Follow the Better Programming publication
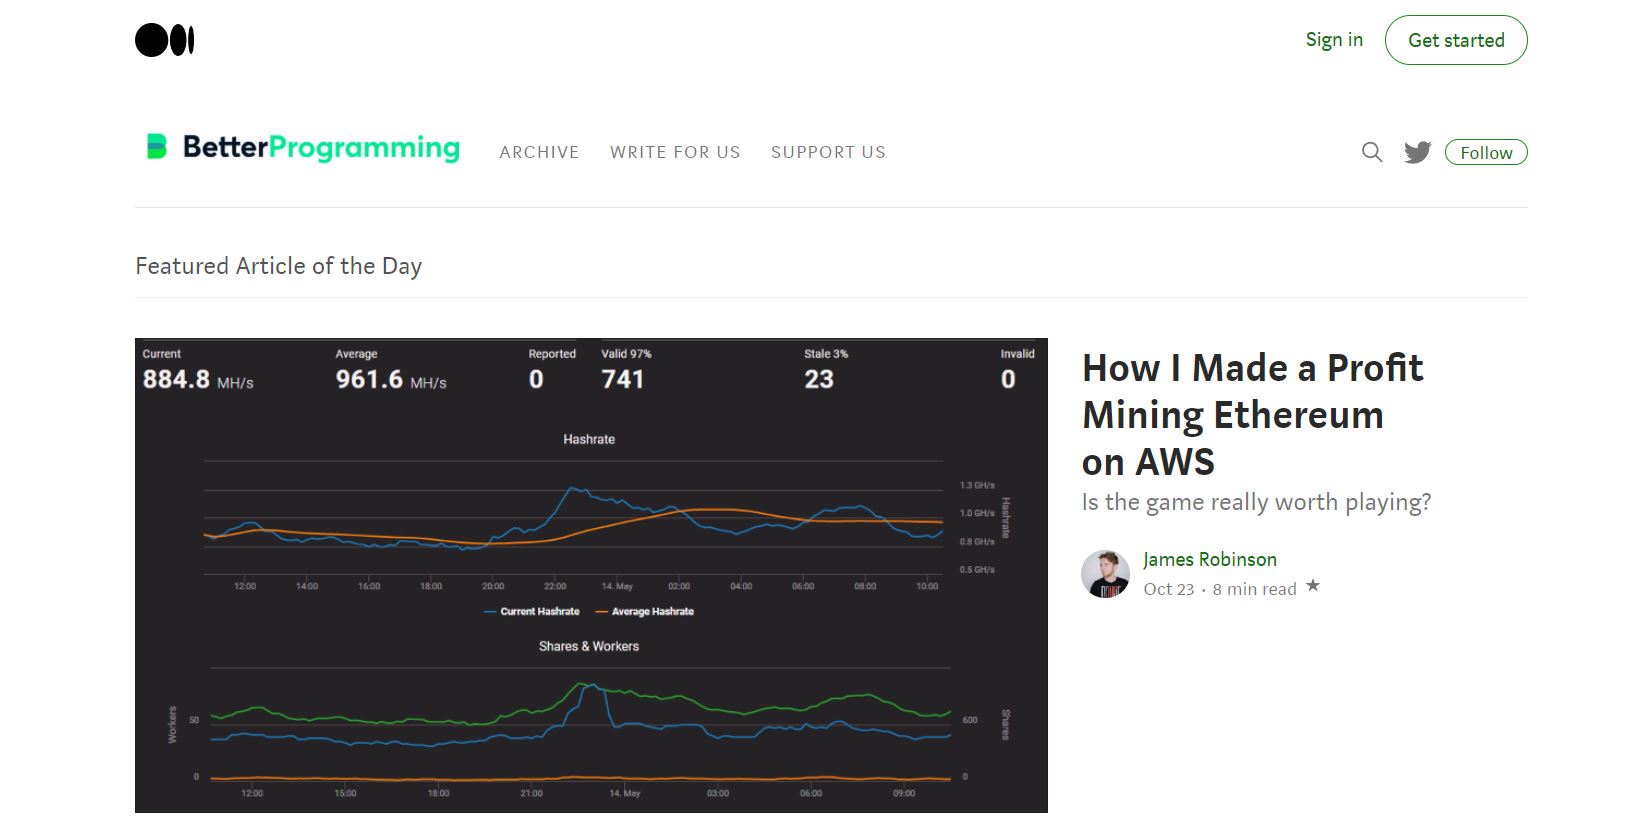1641x840 pixels. (1486, 152)
